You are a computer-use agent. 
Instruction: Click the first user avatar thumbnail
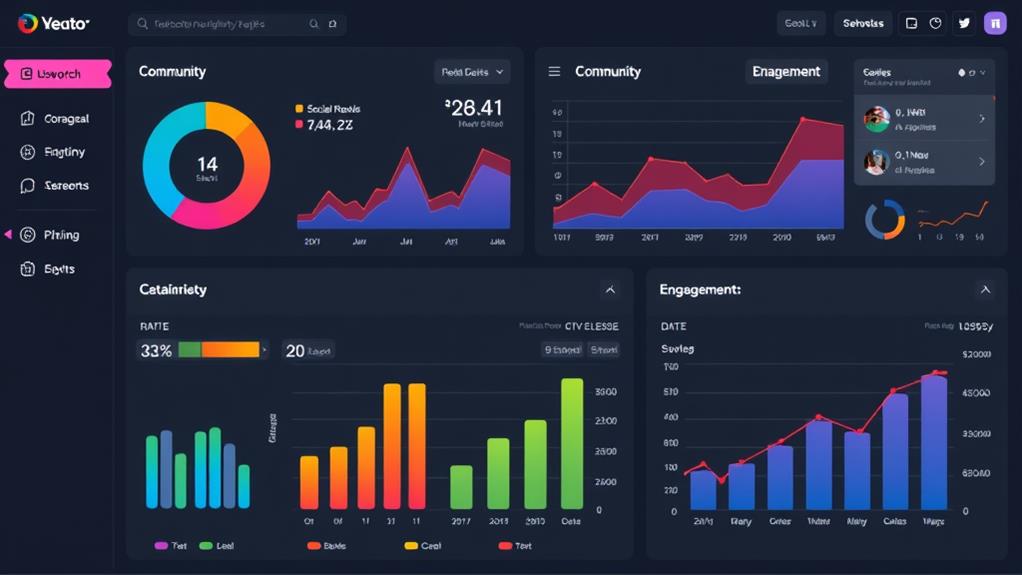point(877,119)
